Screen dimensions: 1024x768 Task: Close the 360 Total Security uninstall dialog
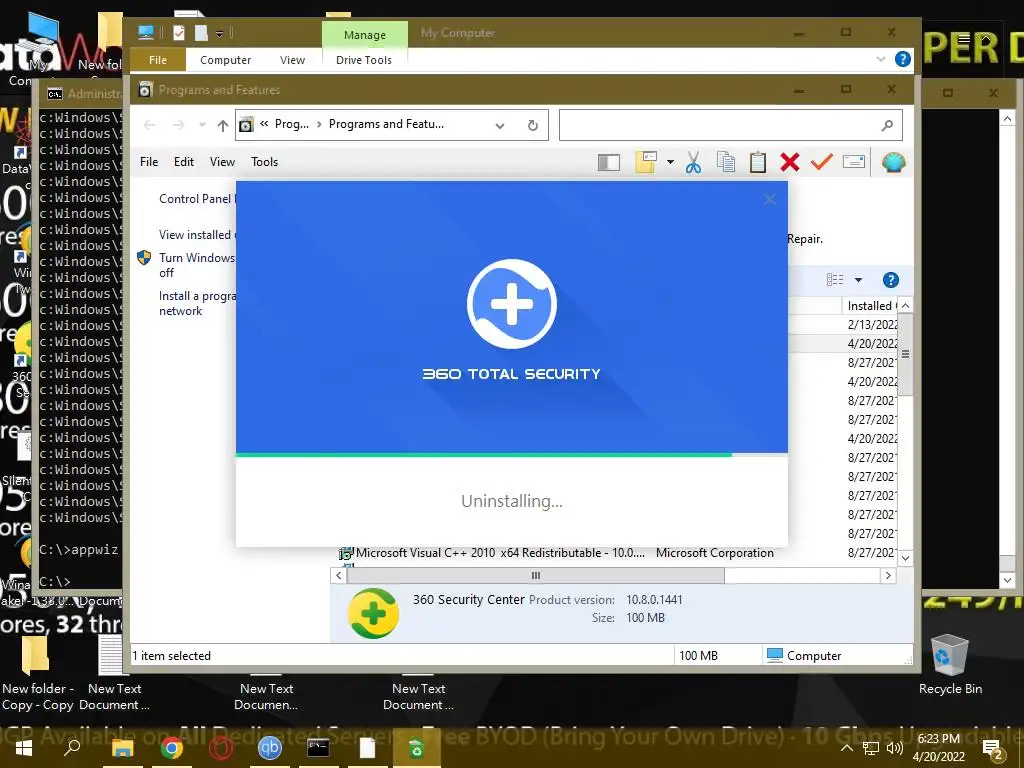pyautogui.click(x=769, y=199)
